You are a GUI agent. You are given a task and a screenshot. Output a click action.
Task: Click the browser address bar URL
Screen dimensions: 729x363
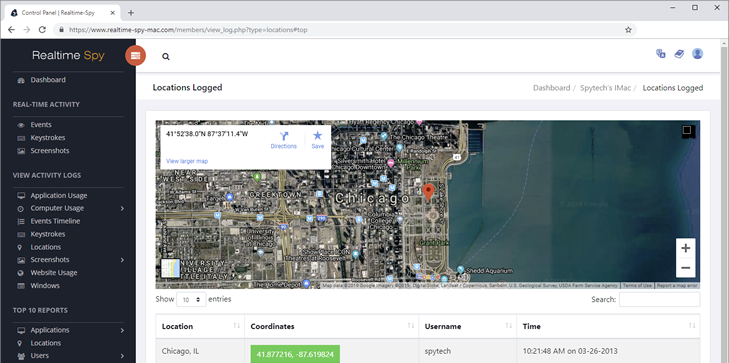(188, 30)
